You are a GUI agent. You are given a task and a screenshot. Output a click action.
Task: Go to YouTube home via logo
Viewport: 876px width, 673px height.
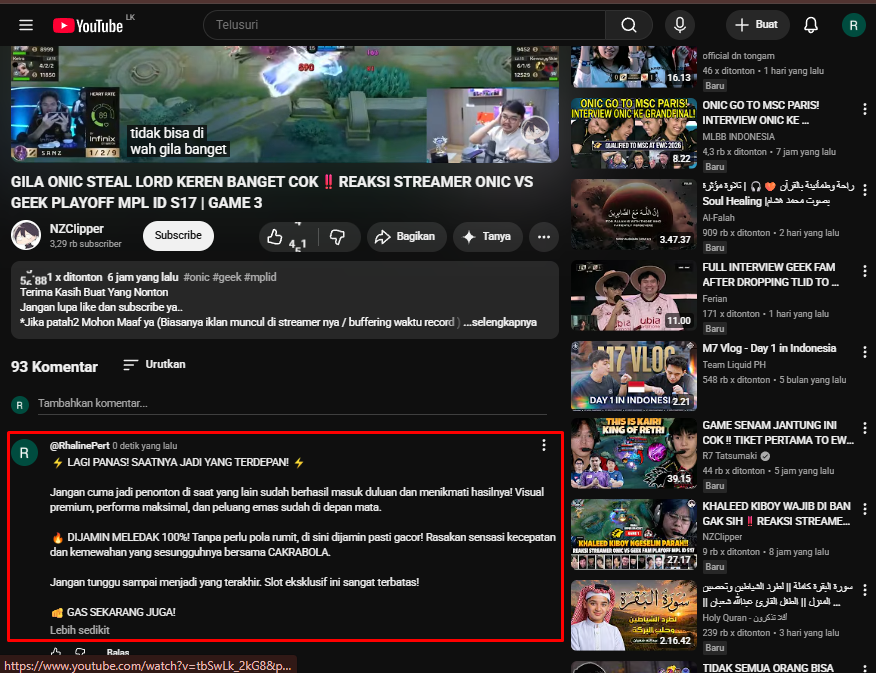[88, 26]
